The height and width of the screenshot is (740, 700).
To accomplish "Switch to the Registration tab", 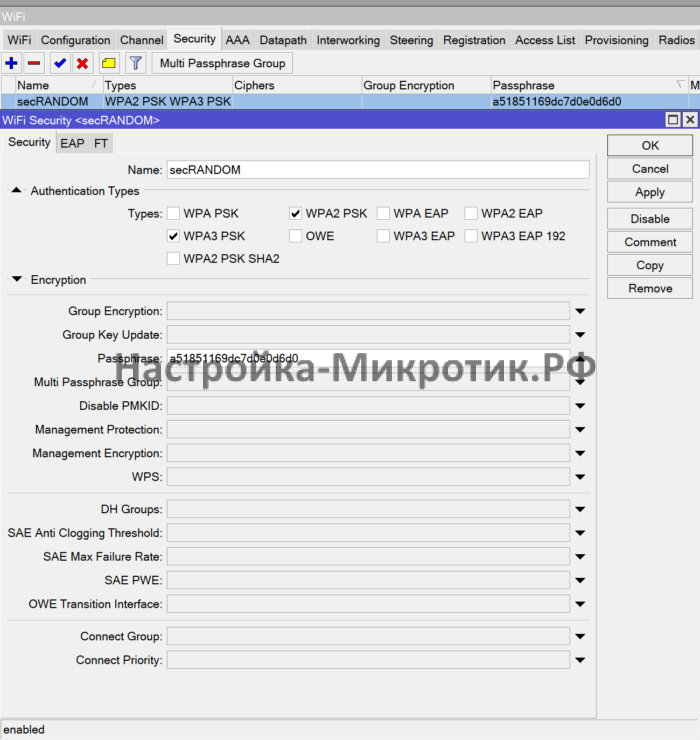I will (x=474, y=40).
